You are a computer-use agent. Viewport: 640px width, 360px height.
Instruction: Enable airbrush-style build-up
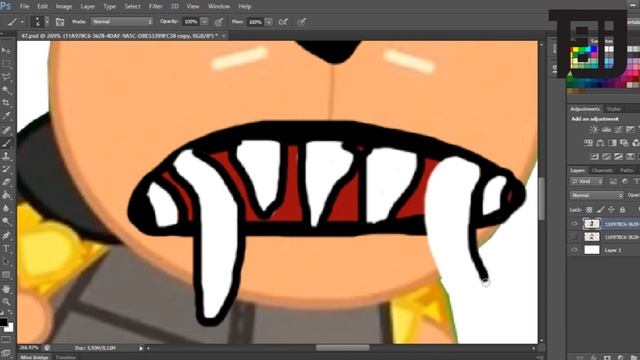[283, 22]
